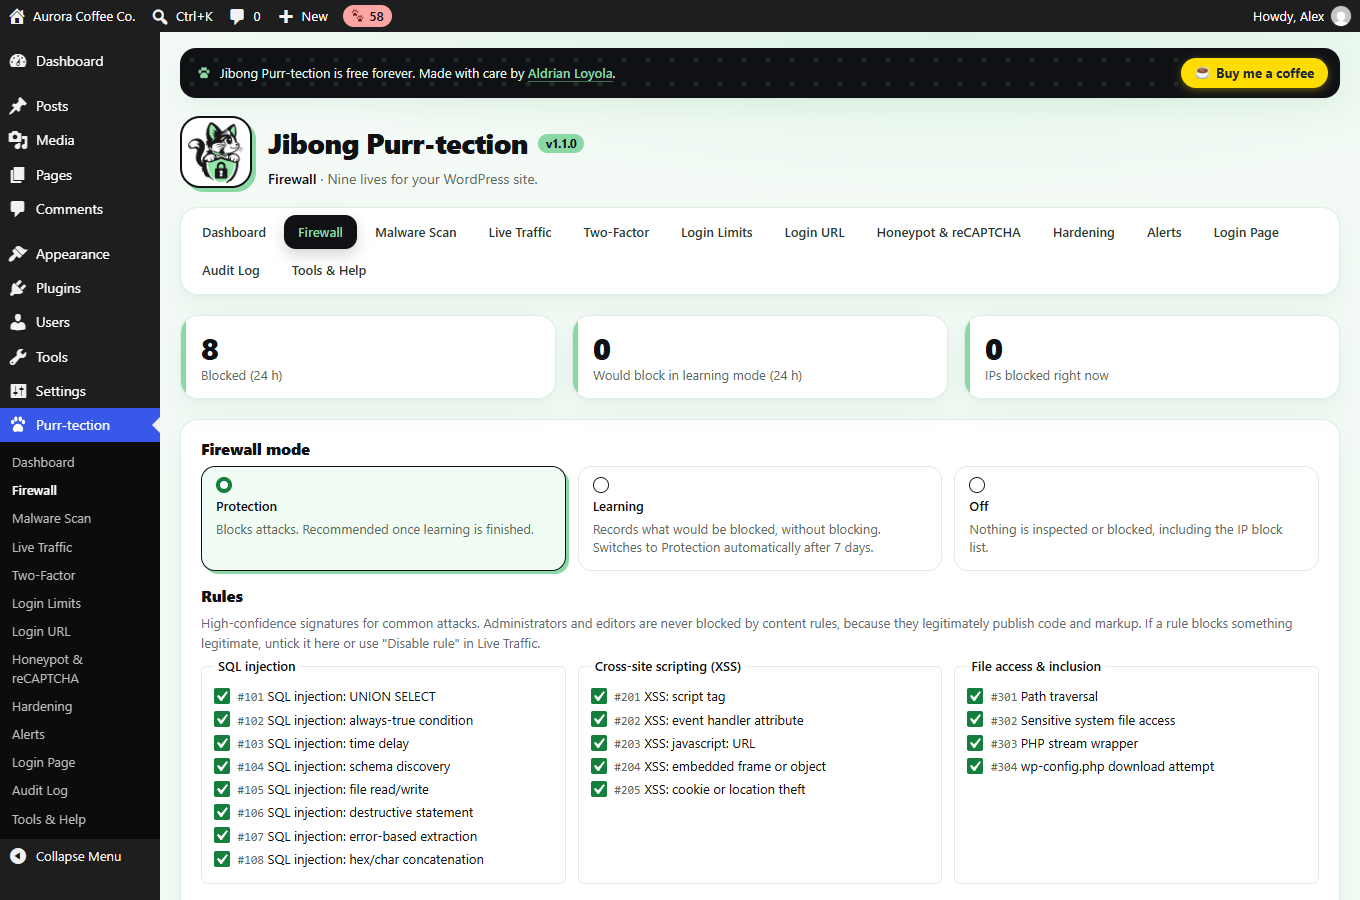
Task: Click the Collapse Menu arrow icon
Action: click(18, 856)
